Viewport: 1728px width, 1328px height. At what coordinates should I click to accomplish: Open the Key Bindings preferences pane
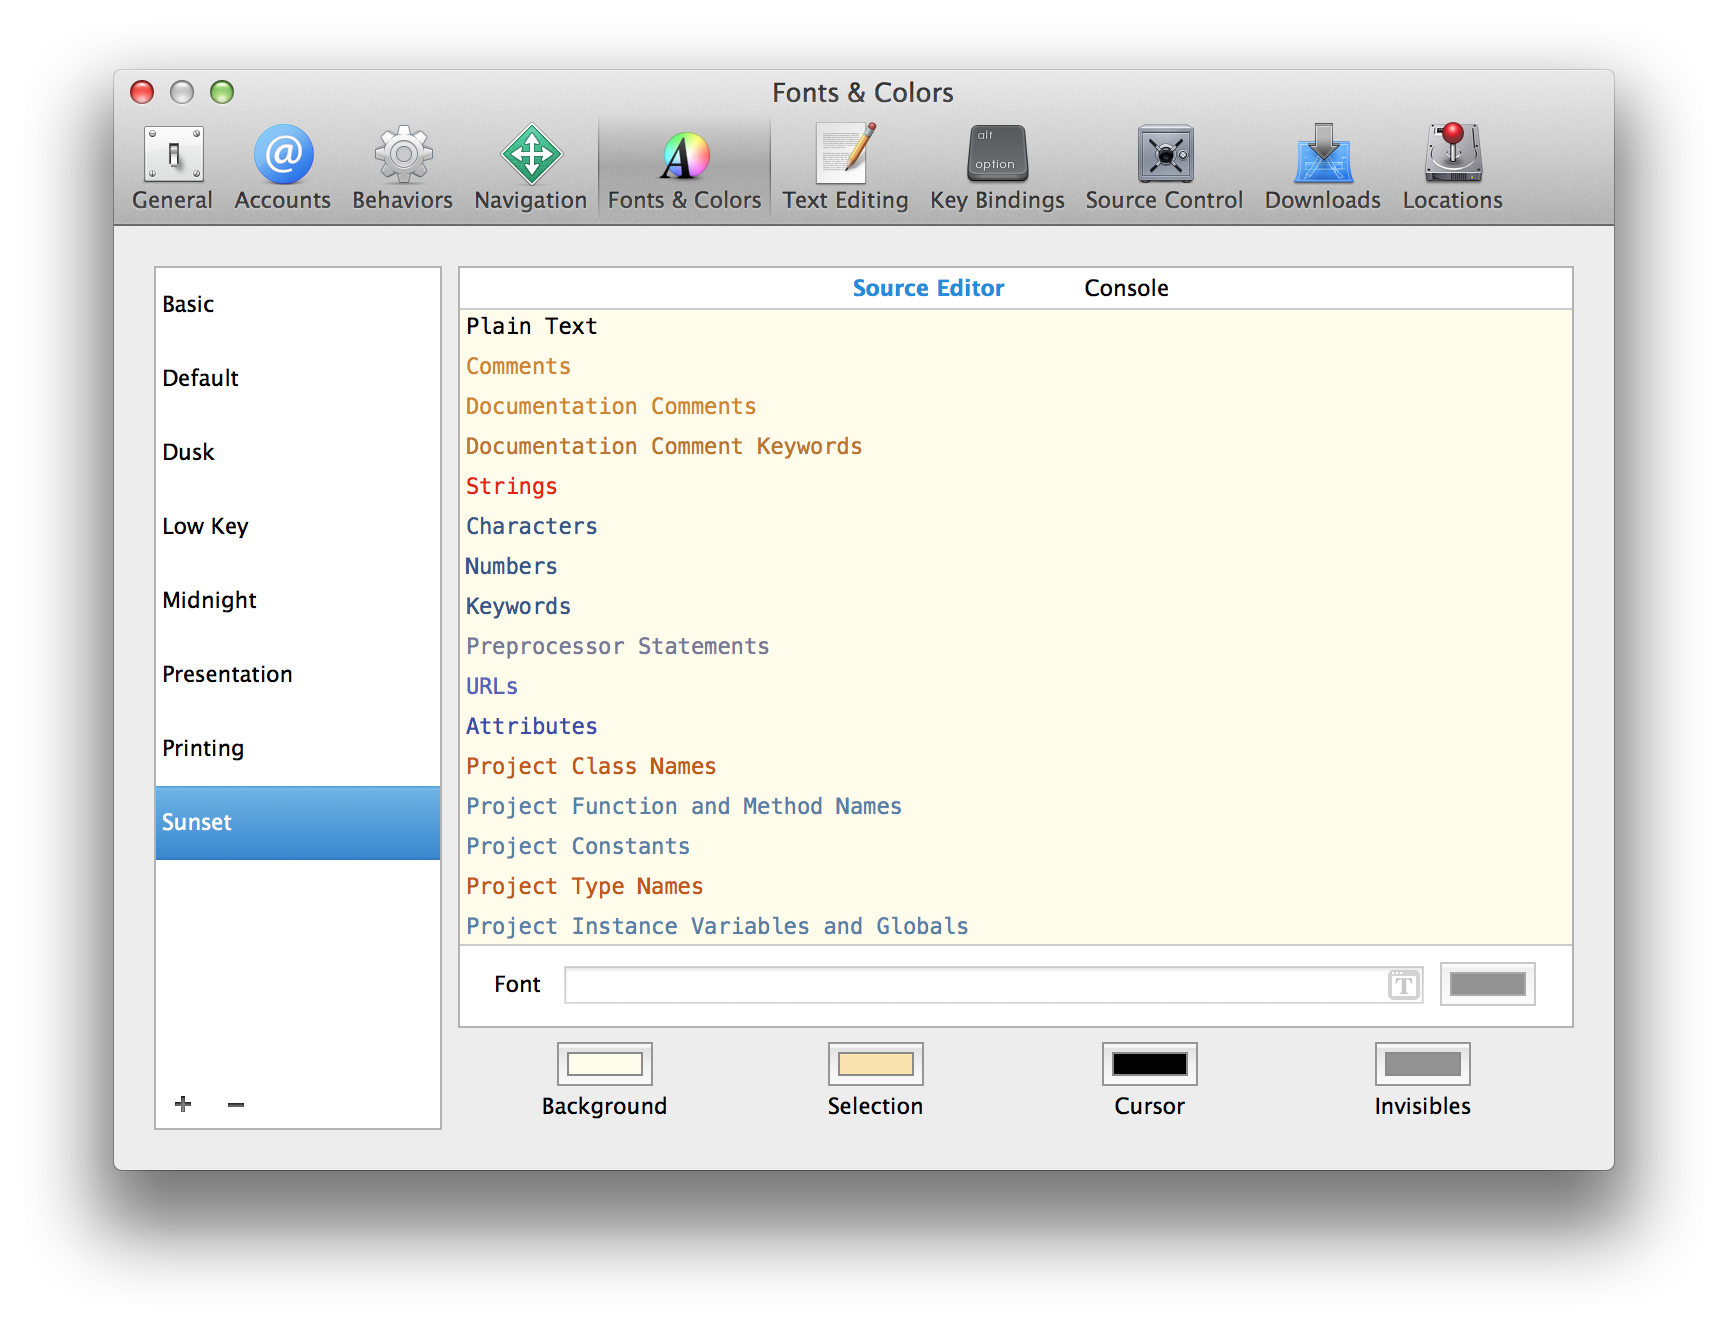997,167
